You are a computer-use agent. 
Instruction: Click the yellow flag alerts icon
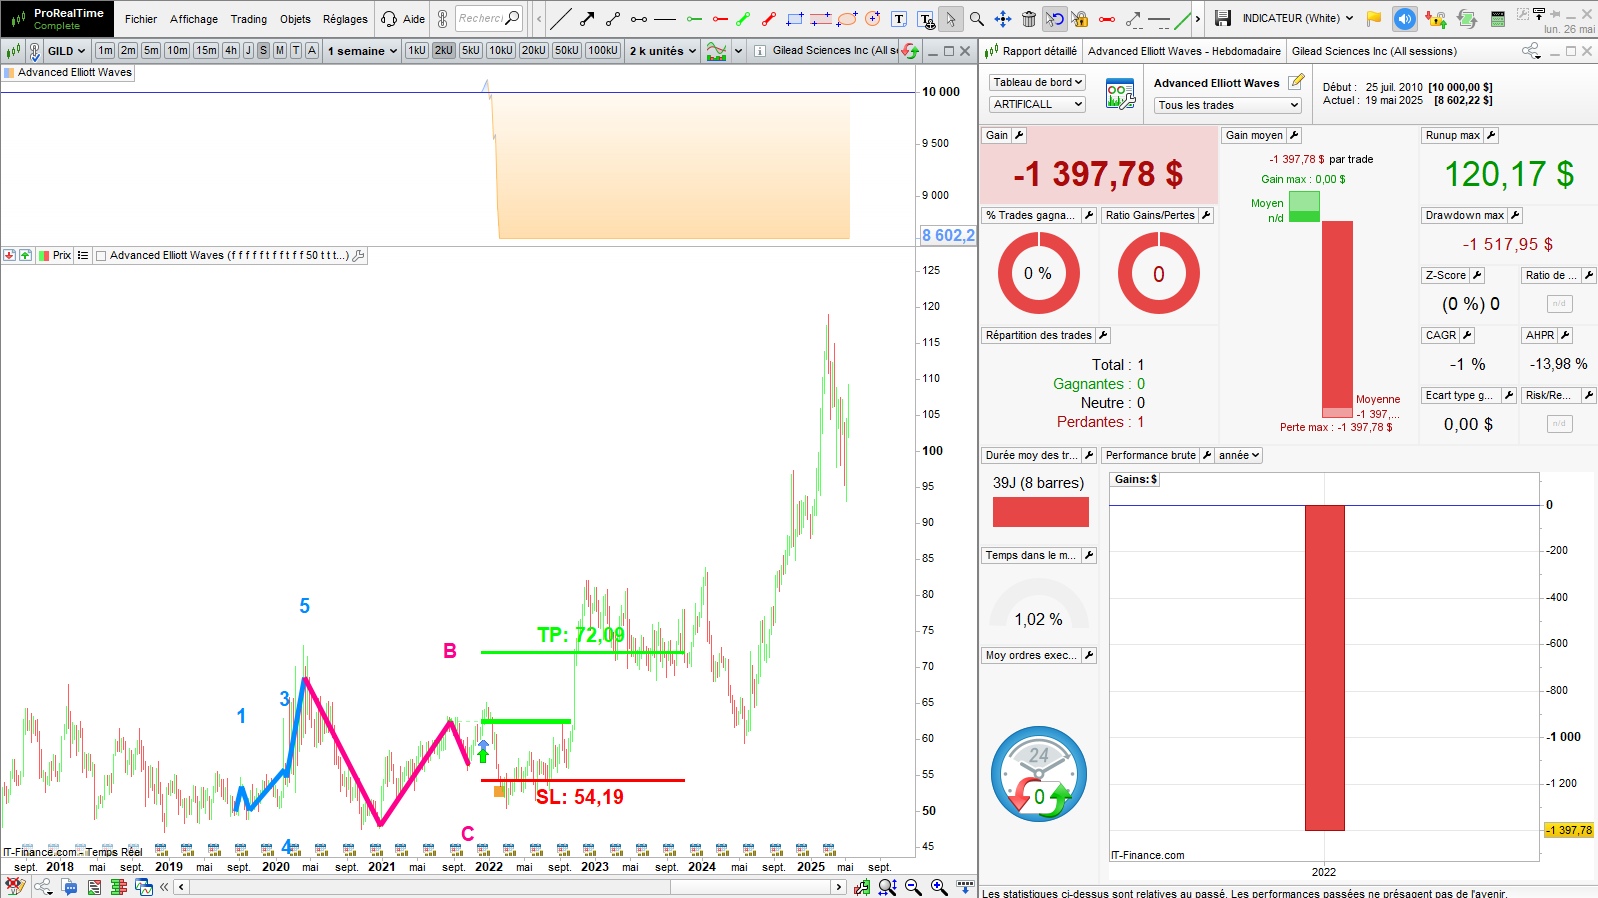point(1374,18)
